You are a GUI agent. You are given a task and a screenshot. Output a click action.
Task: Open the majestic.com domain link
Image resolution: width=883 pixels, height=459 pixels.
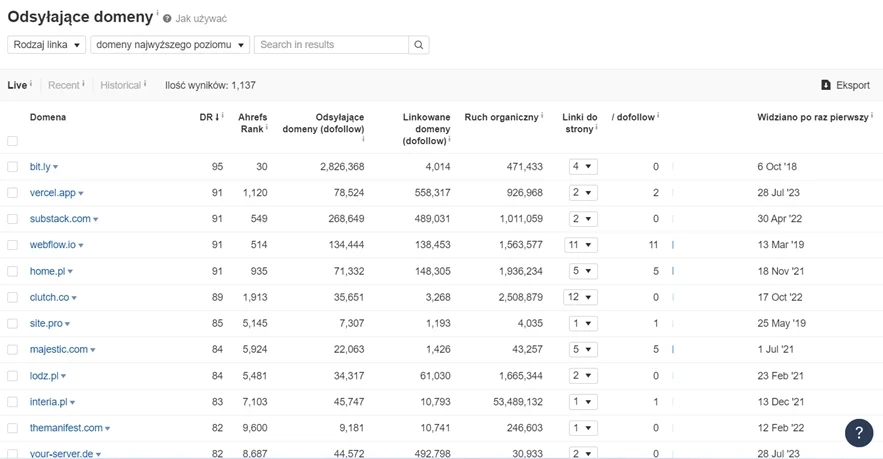coord(59,350)
